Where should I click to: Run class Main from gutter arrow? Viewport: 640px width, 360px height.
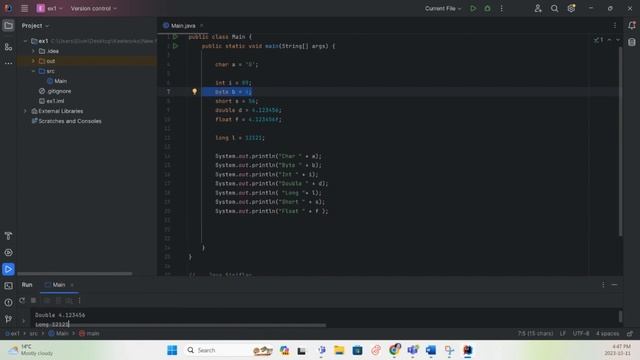(175, 37)
